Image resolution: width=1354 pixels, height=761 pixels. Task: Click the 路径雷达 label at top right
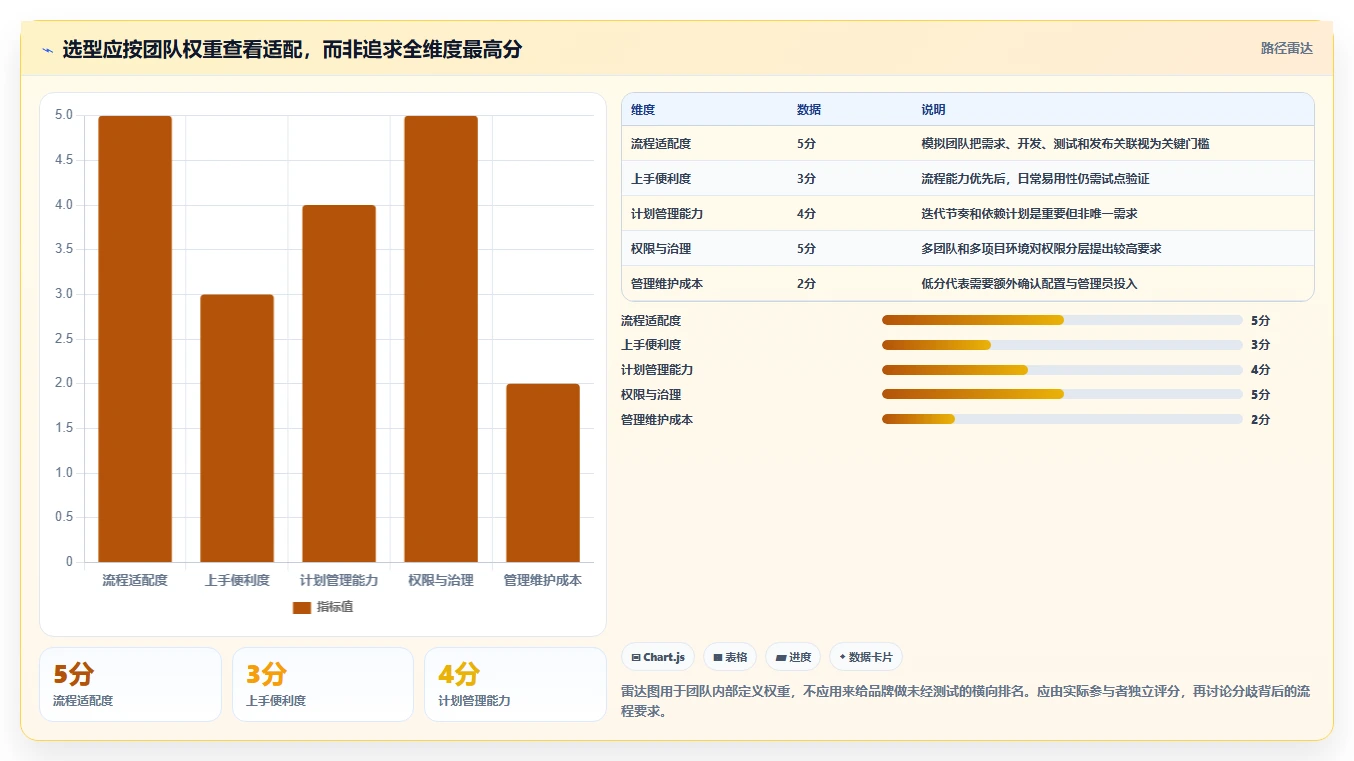pyautogui.click(x=1286, y=48)
